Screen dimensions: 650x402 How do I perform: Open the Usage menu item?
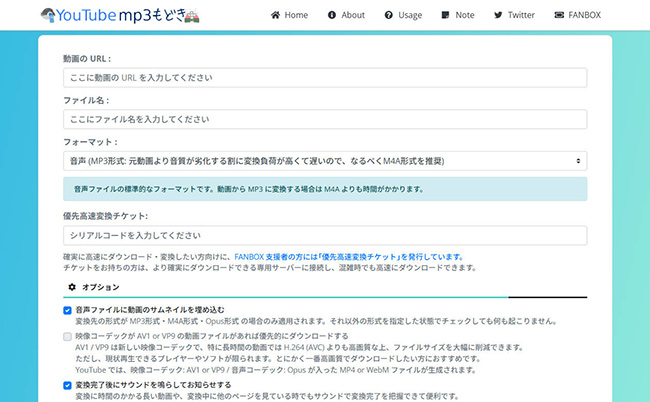403,15
